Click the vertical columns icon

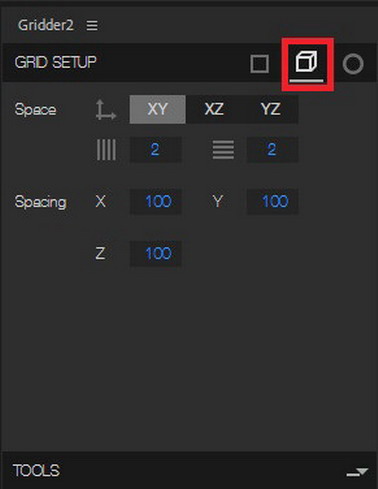[106, 150]
